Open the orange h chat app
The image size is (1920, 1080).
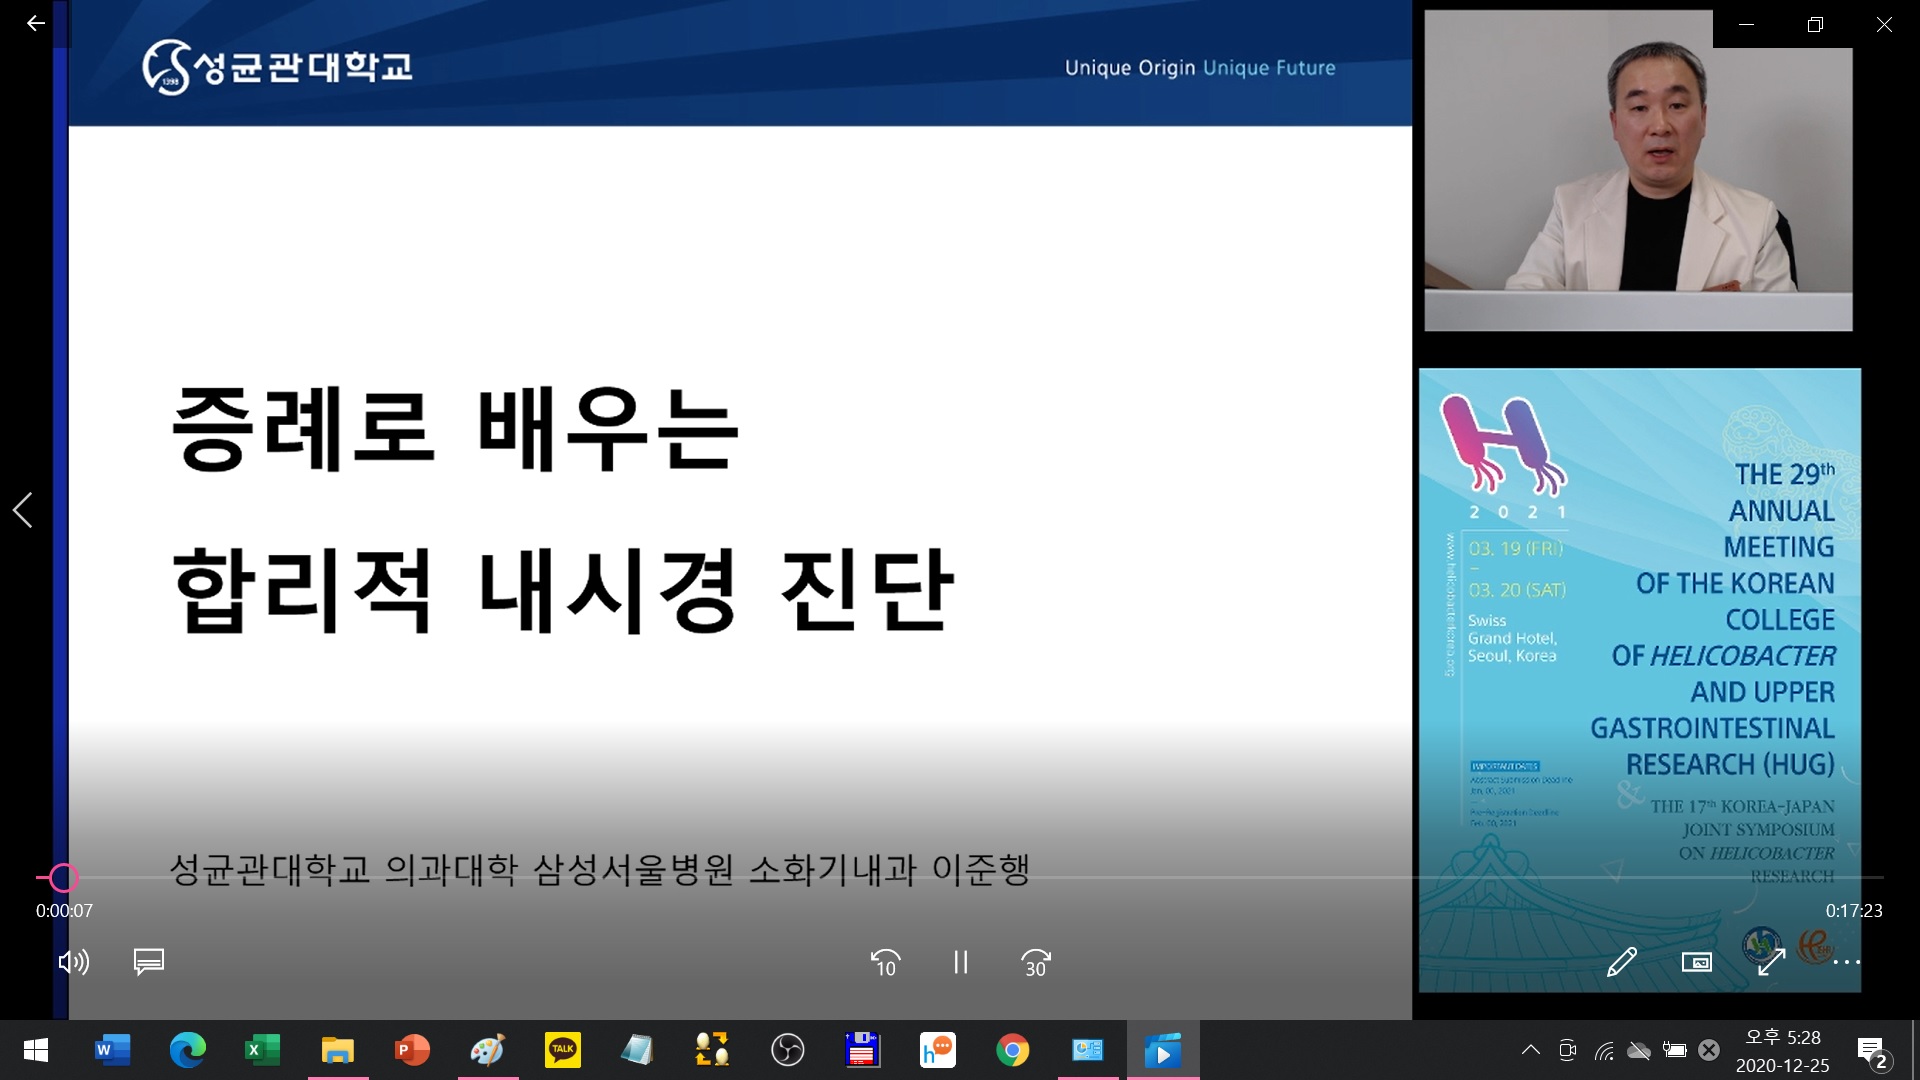pos(937,1050)
